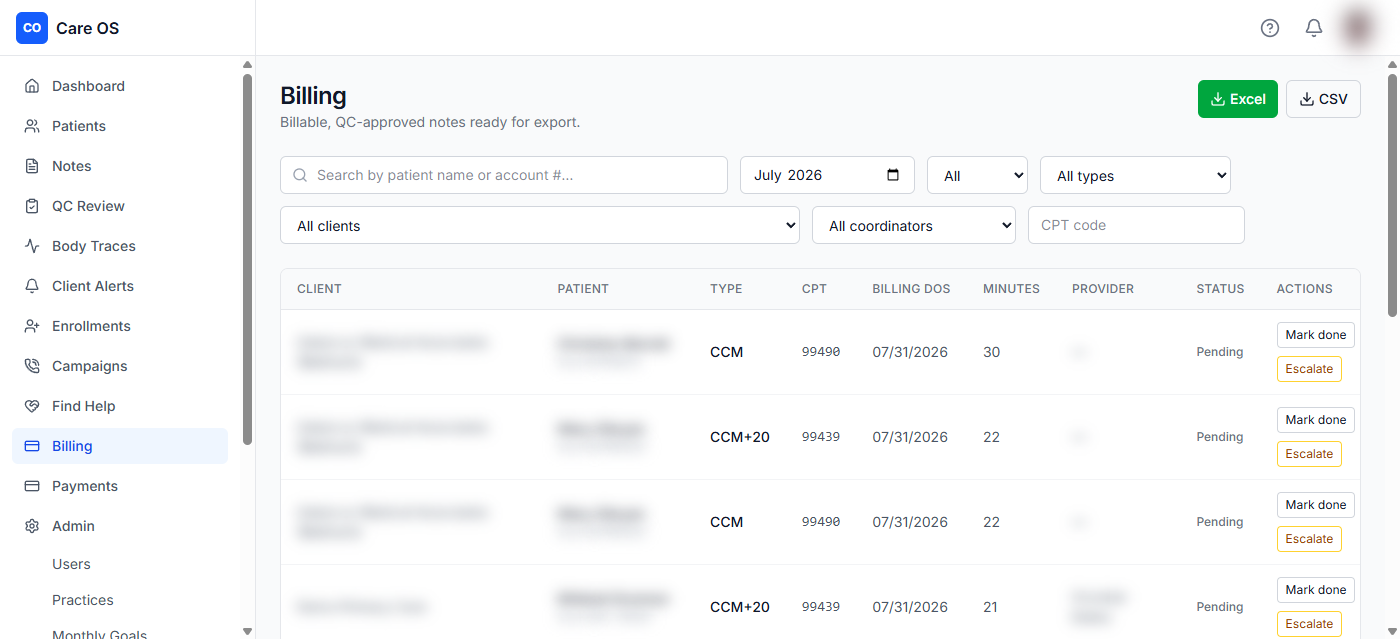Open the help question mark icon
The width and height of the screenshot is (1400, 639).
tap(1270, 28)
